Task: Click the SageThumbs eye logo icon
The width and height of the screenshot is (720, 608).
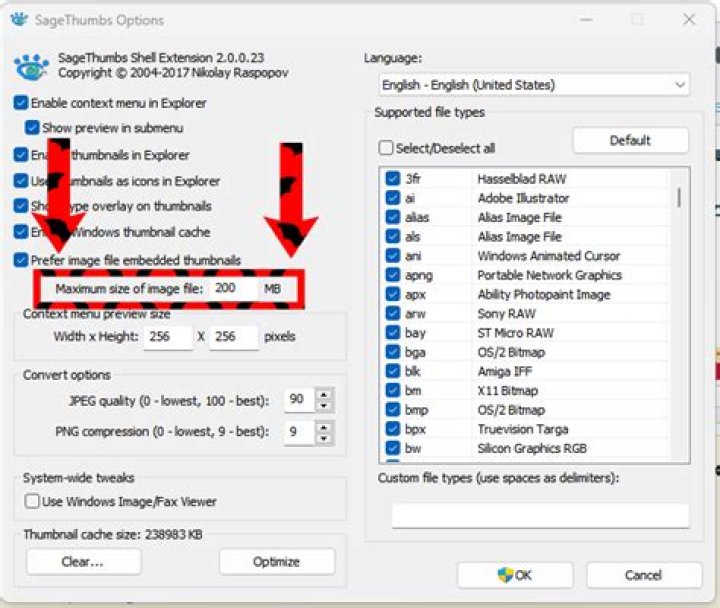Action: 31,67
